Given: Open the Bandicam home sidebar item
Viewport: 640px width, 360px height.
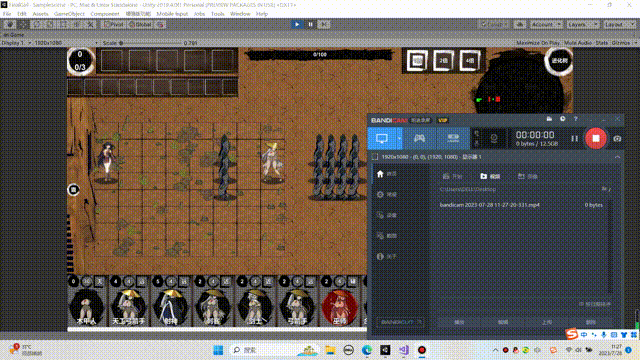Looking at the screenshot, I should click(386, 174).
